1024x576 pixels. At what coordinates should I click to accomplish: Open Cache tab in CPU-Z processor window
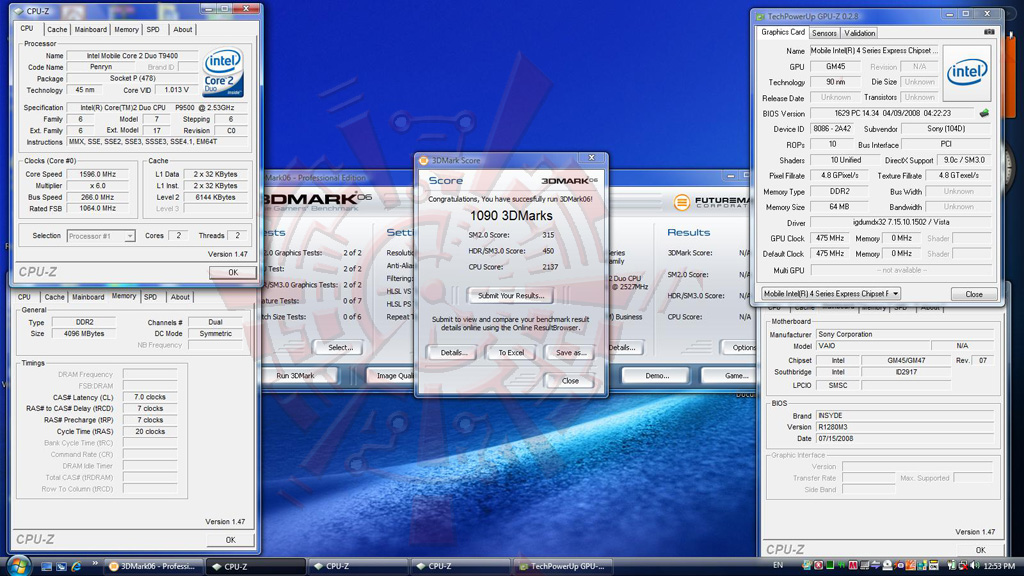click(57, 29)
